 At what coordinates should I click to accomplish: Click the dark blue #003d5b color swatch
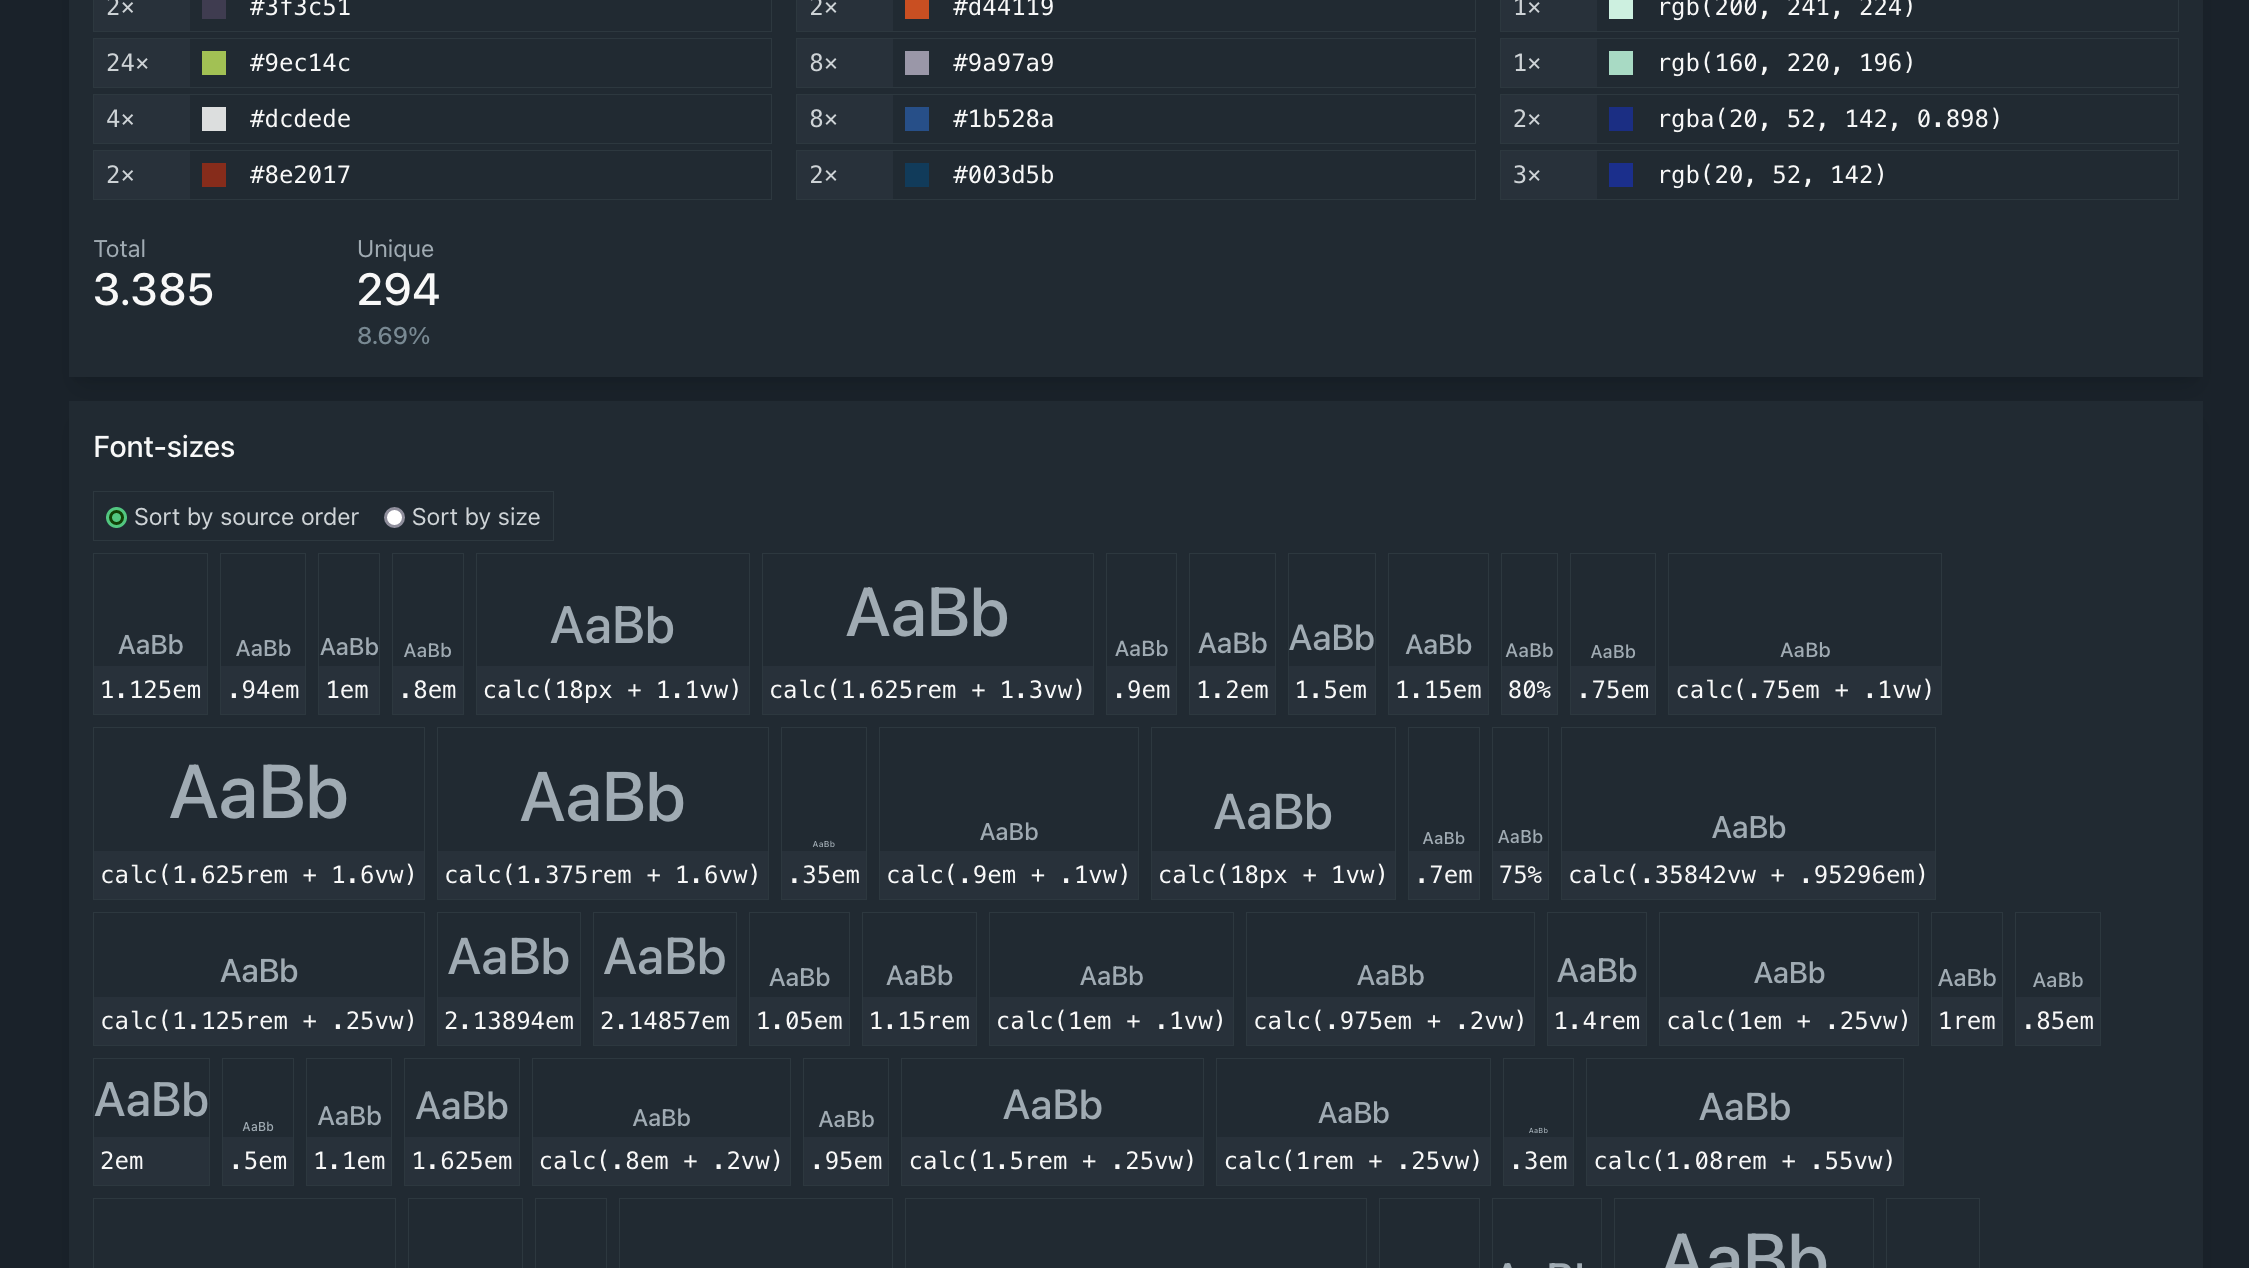[x=917, y=174]
